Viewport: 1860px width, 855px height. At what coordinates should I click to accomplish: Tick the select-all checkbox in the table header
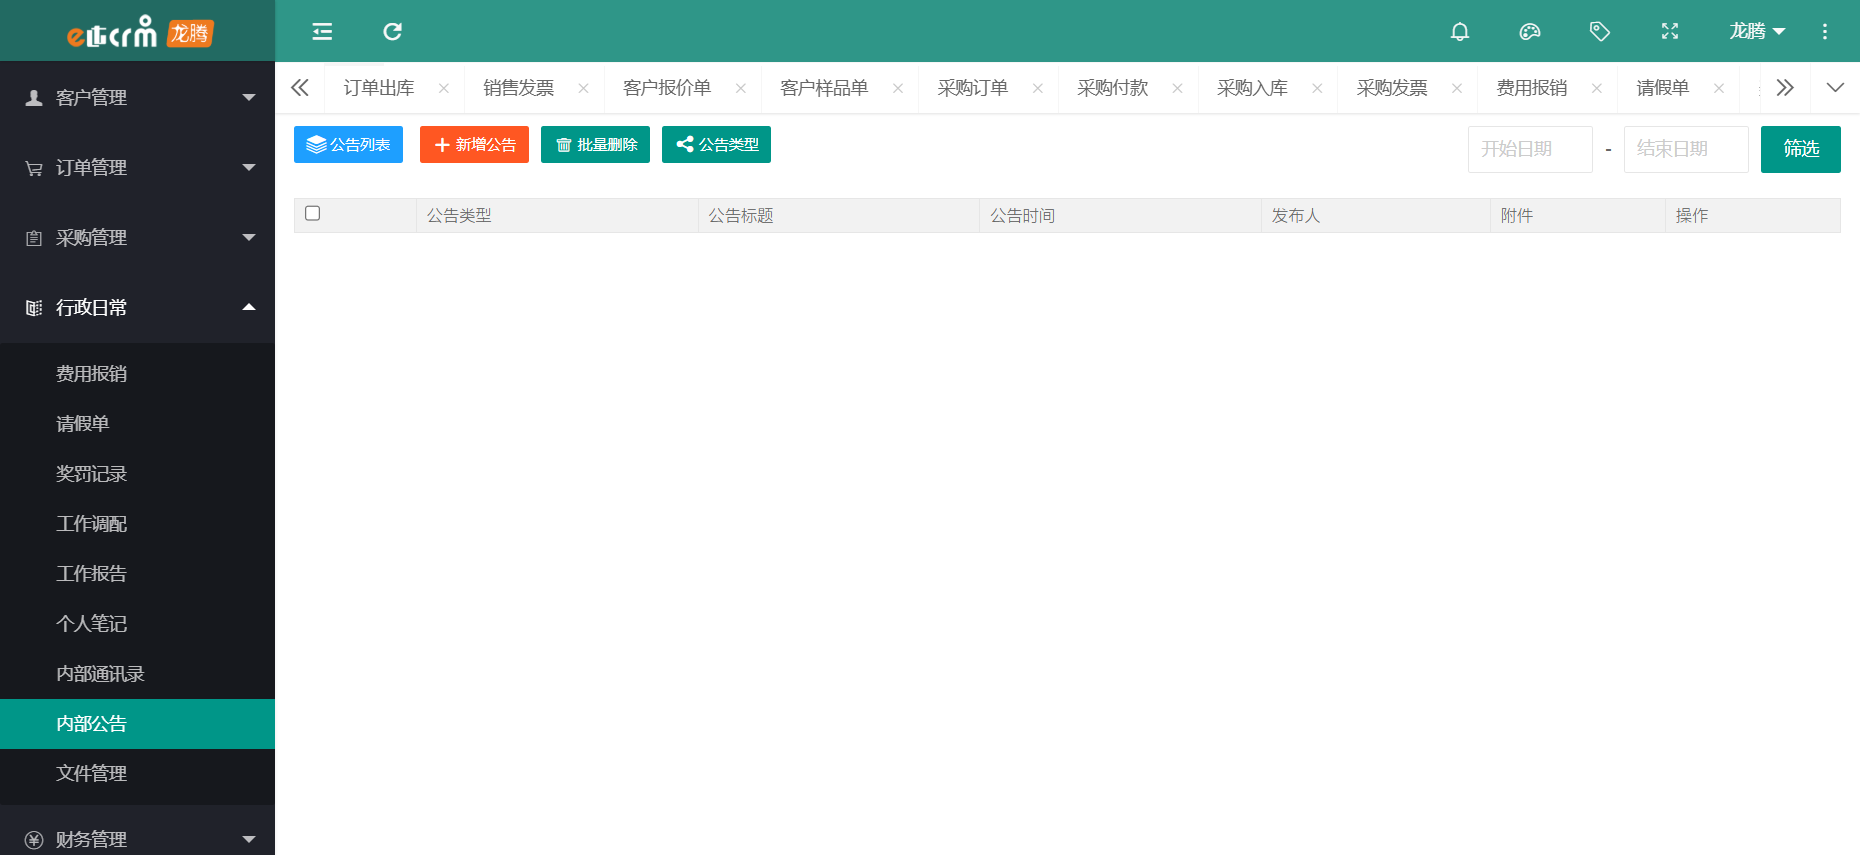[x=313, y=214]
